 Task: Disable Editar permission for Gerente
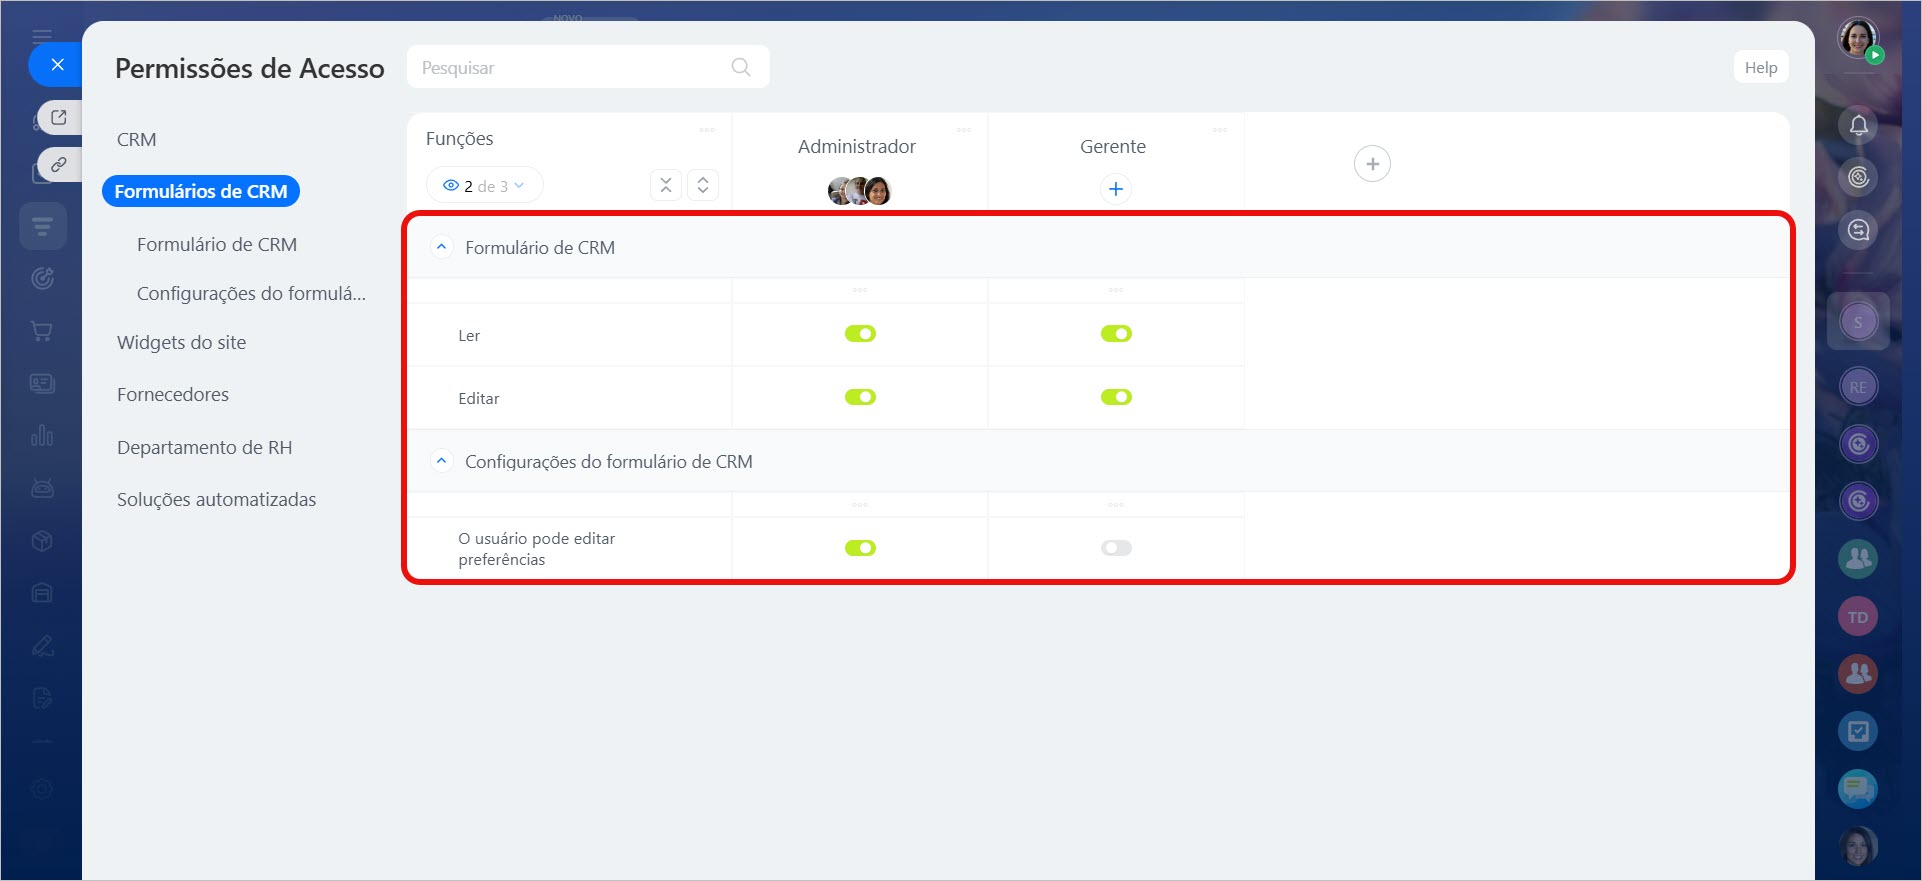pyautogui.click(x=1116, y=397)
